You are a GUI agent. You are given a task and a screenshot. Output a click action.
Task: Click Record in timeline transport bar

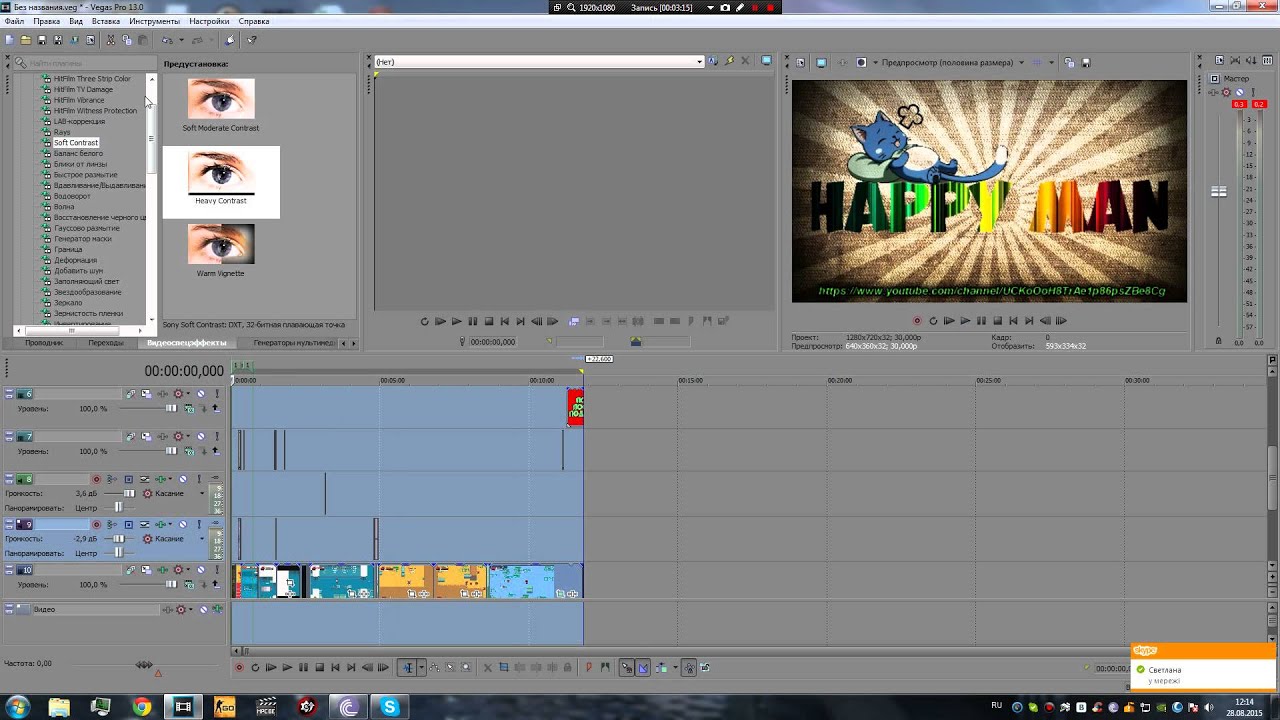click(238, 667)
